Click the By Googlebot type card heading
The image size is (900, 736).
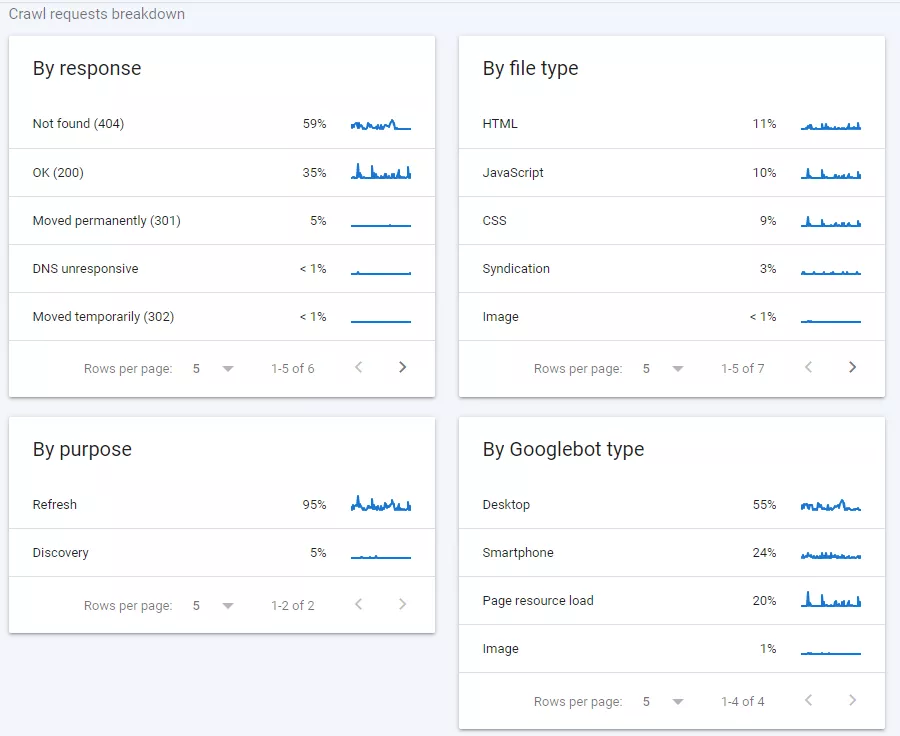tap(563, 449)
